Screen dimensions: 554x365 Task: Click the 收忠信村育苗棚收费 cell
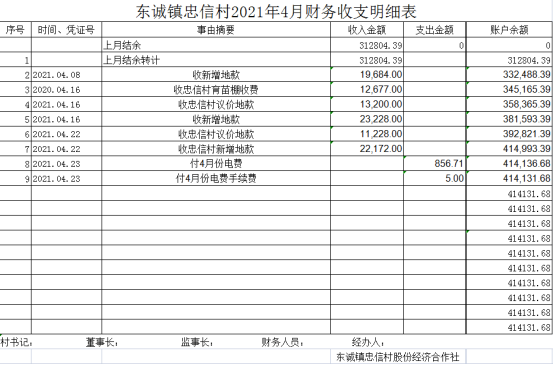(216, 90)
